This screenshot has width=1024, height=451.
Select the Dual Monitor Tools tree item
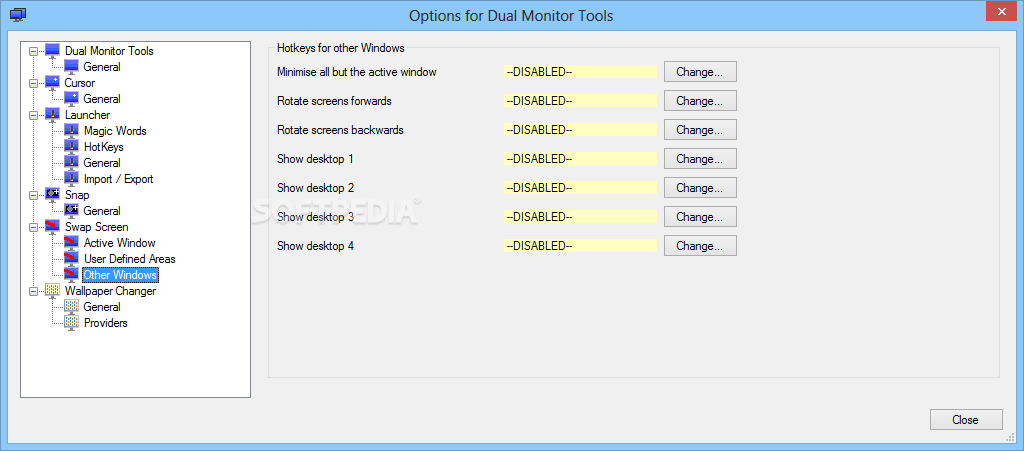click(x=109, y=51)
